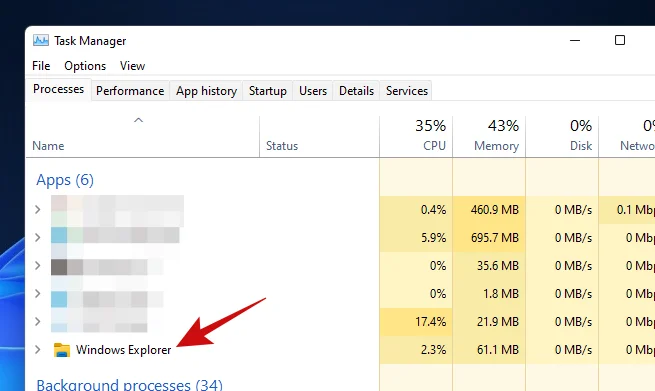Open the Details tab

(356, 91)
